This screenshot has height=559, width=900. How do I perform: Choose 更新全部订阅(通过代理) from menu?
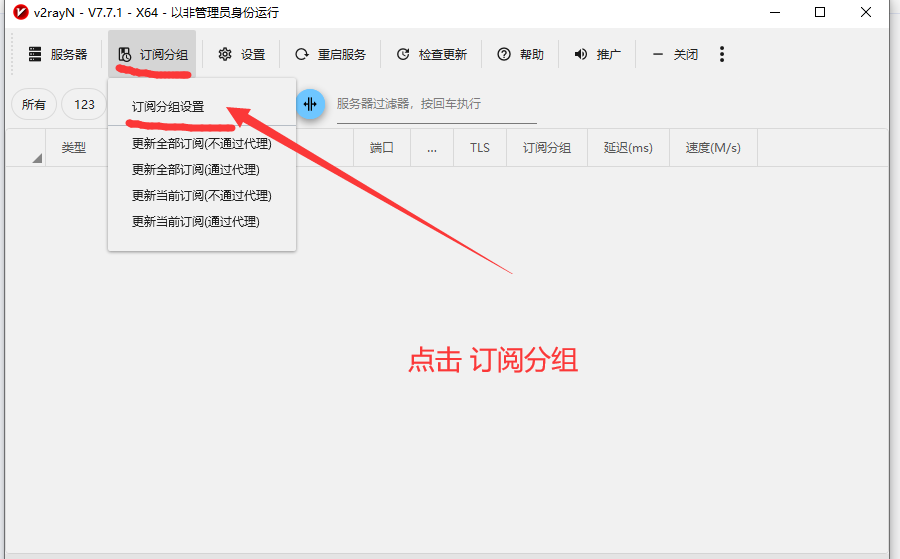[x=195, y=170]
